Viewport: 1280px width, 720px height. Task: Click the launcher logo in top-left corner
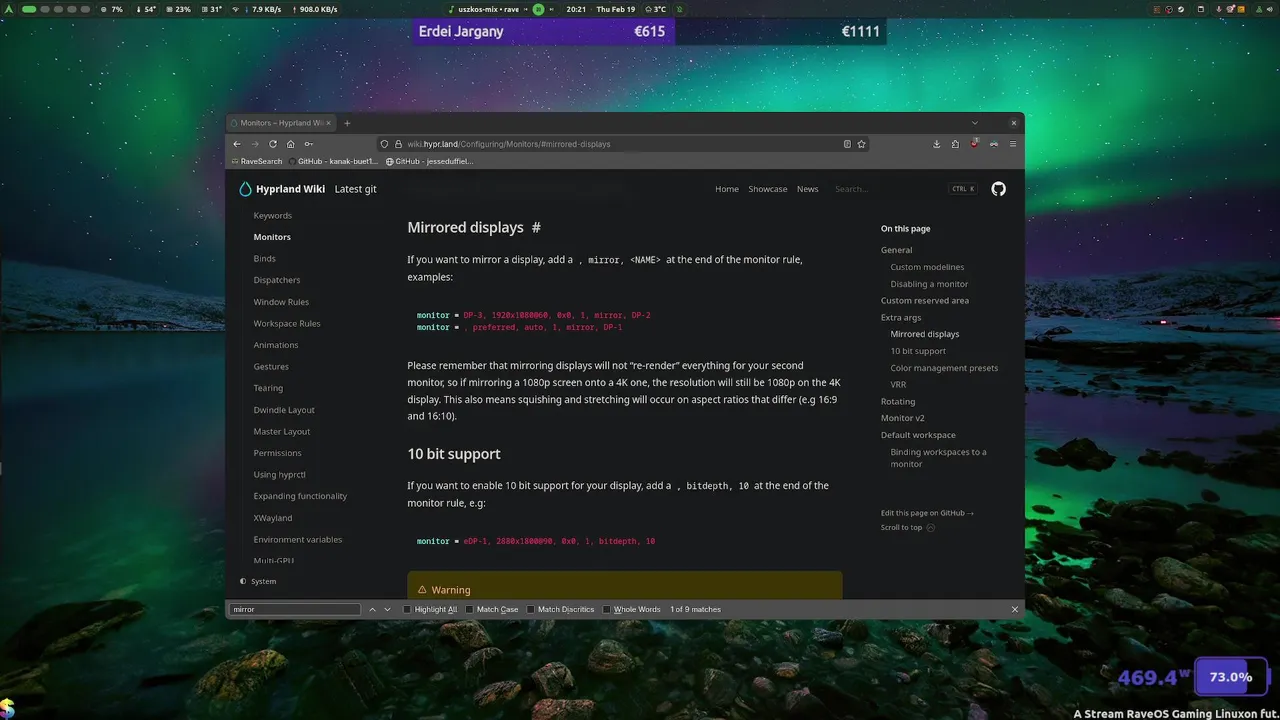click(x=10, y=9)
